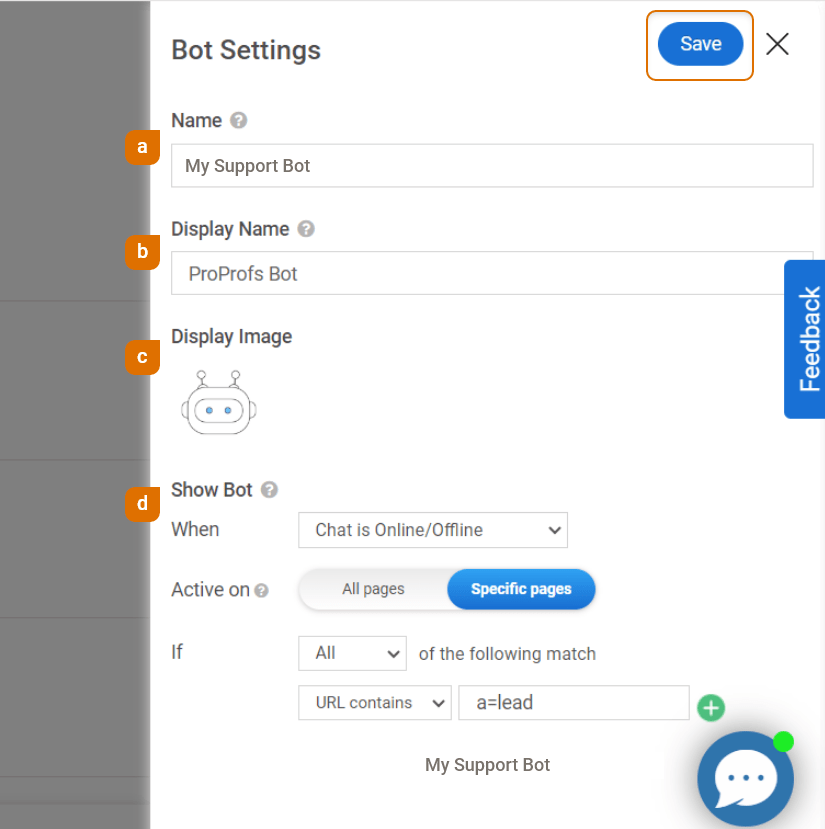Close the Bot Settings panel

[x=777, y=43]
